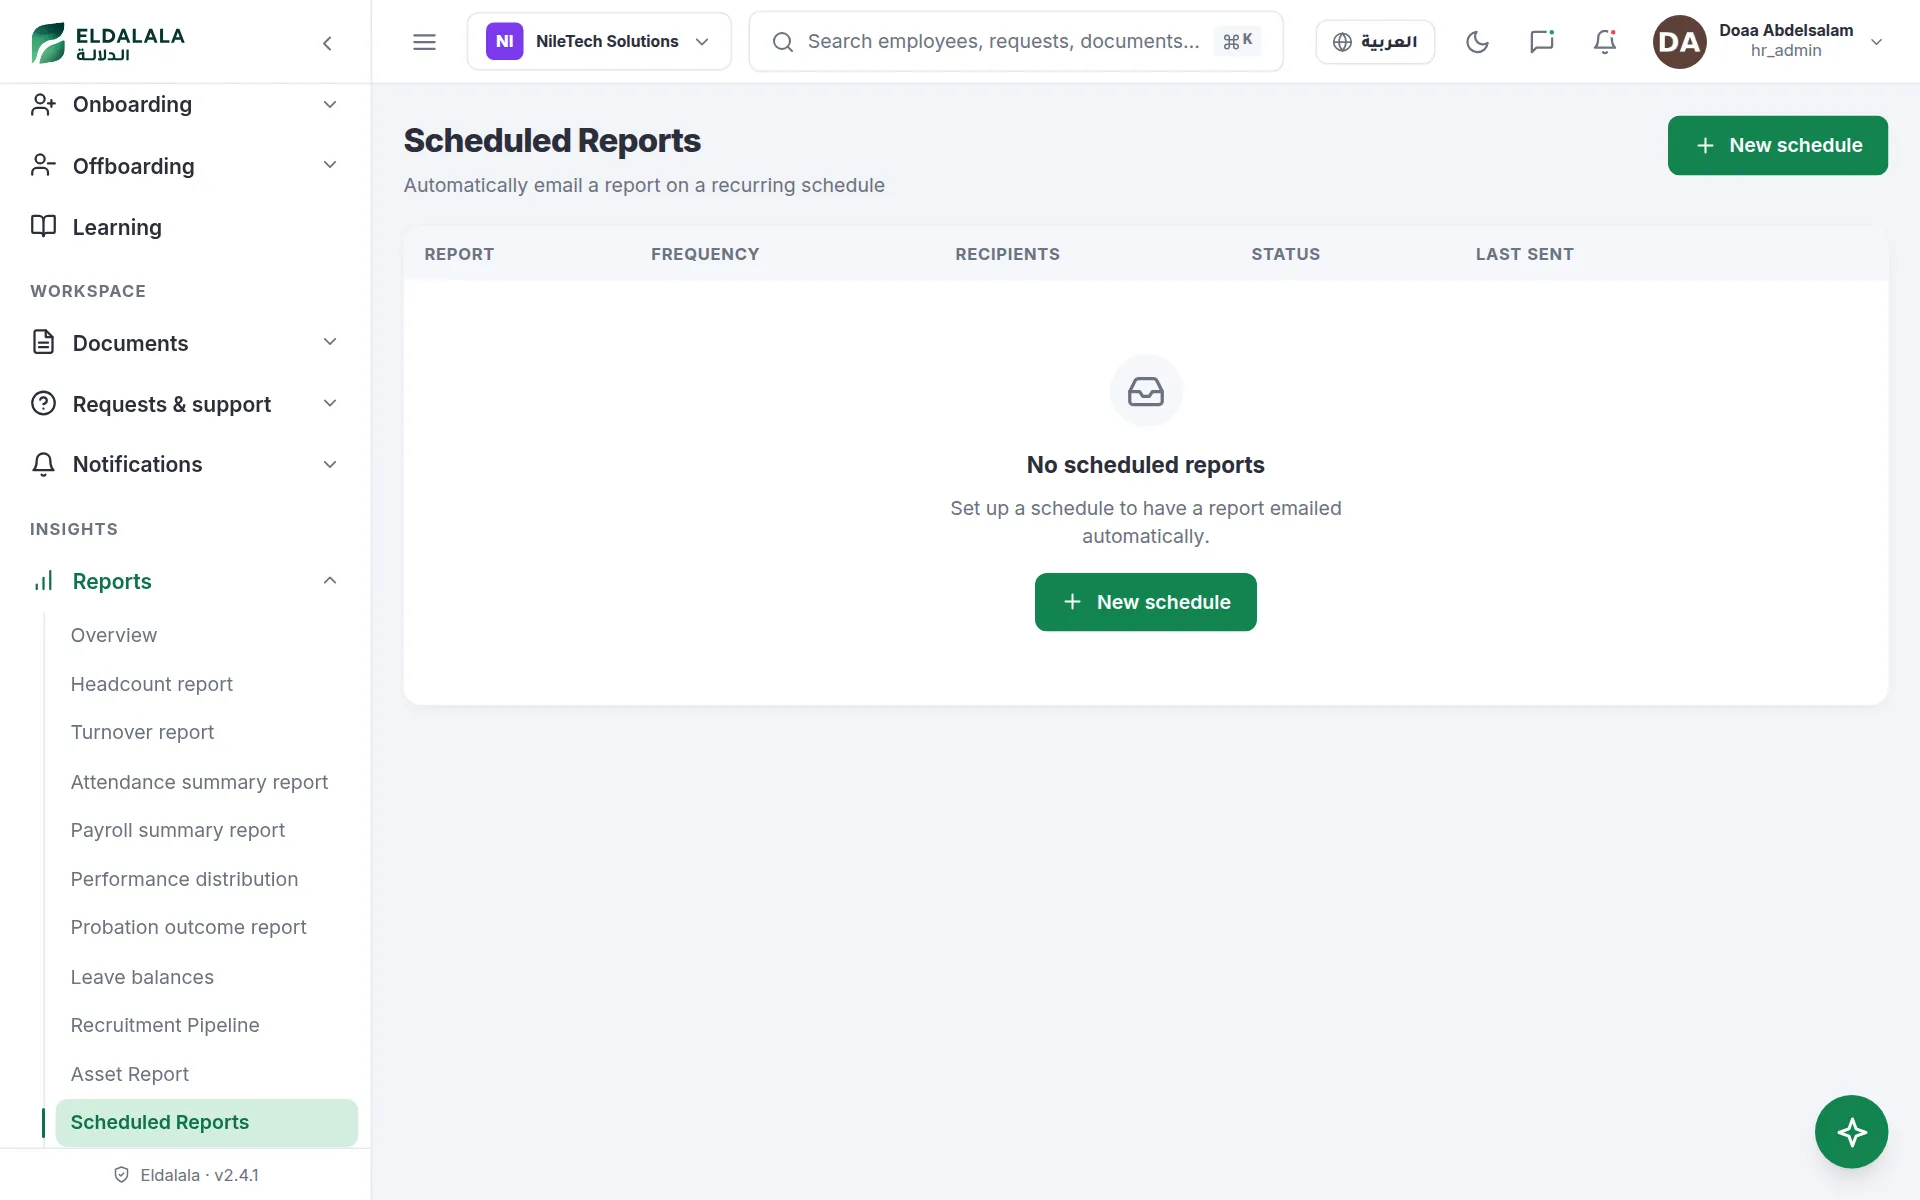
Task: Toggle the hamburger menu icon
Action: [424, 42]
